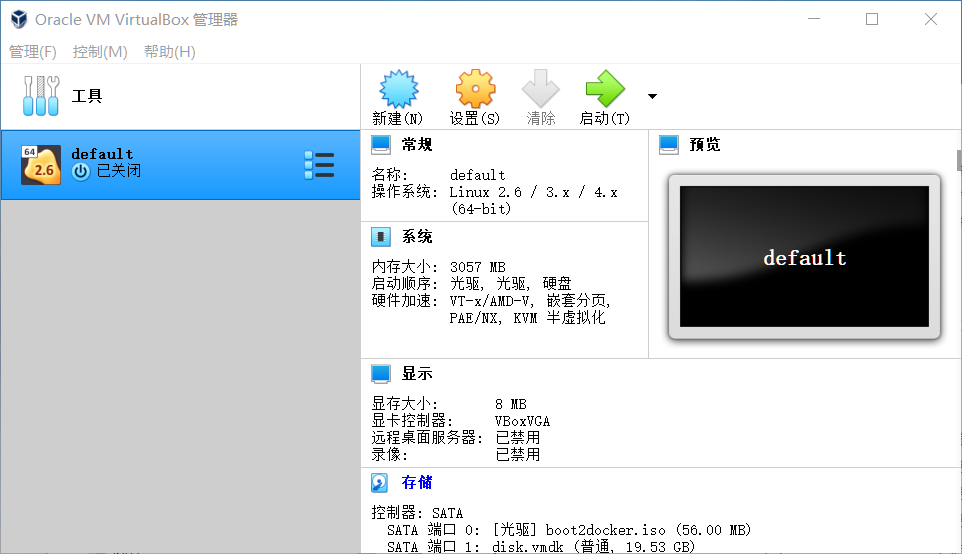Screen dimensions: 962x554
Task: Click the memory value '3057 MB'
Action: point(478,267)
